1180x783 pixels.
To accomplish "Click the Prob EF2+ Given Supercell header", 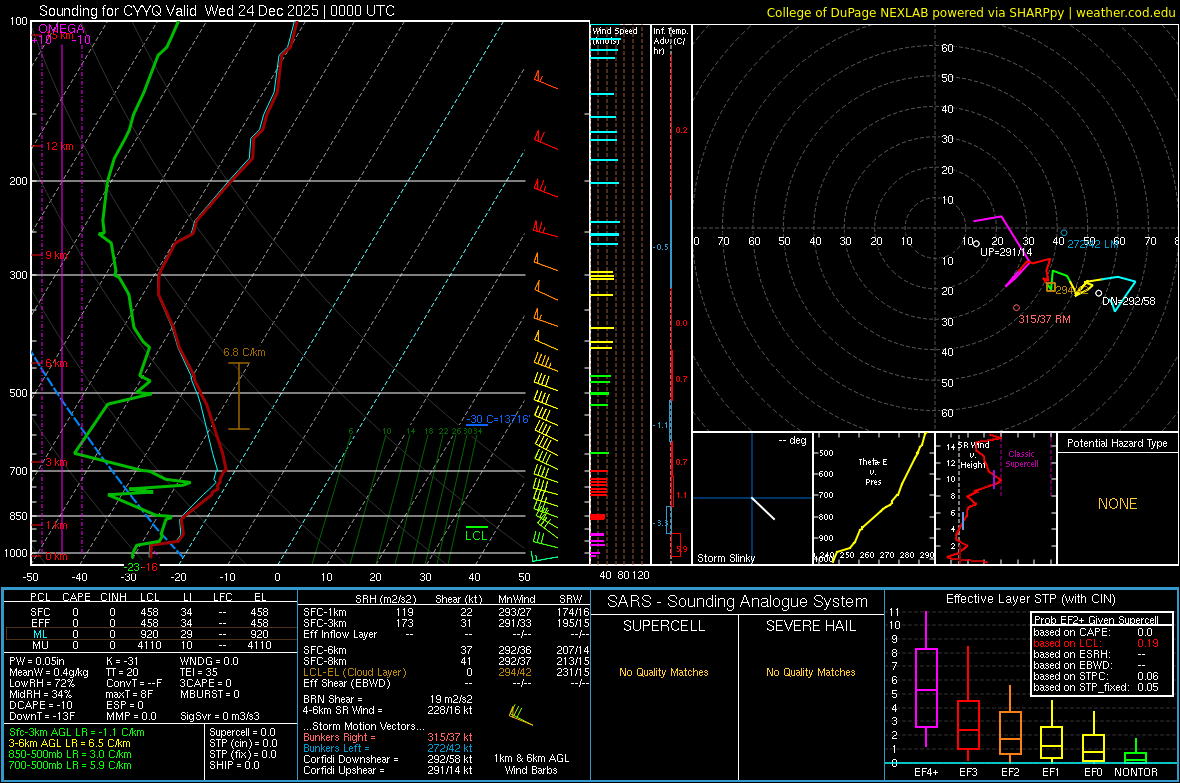I will coord(1094,620).
